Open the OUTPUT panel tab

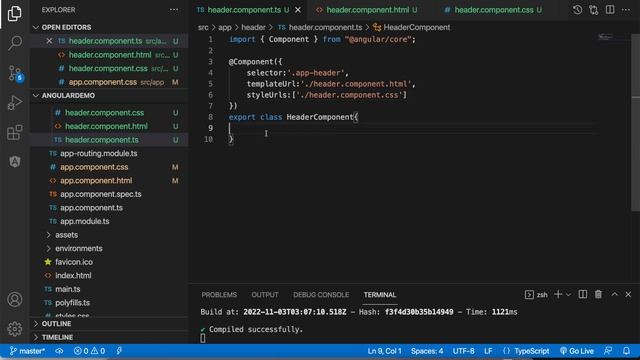click(x=264, y=295)
